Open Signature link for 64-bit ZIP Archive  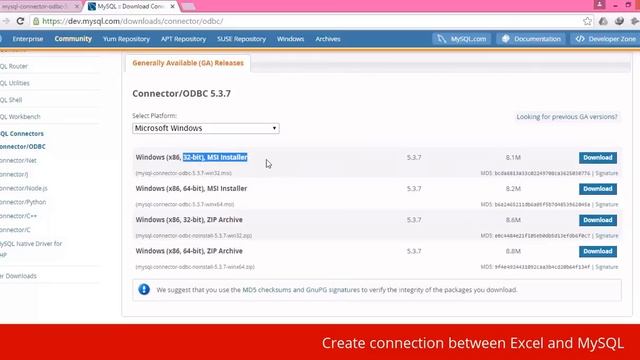point(607,267)
